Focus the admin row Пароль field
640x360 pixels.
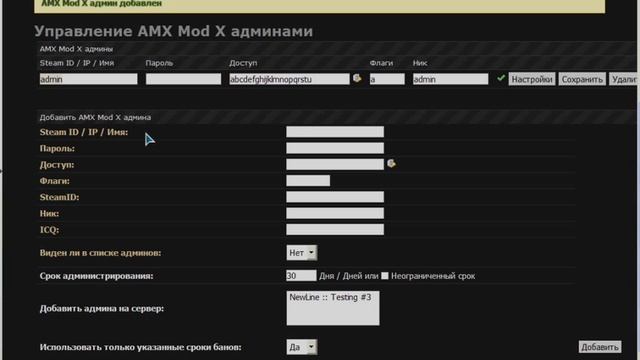click(x=183, y=79)
